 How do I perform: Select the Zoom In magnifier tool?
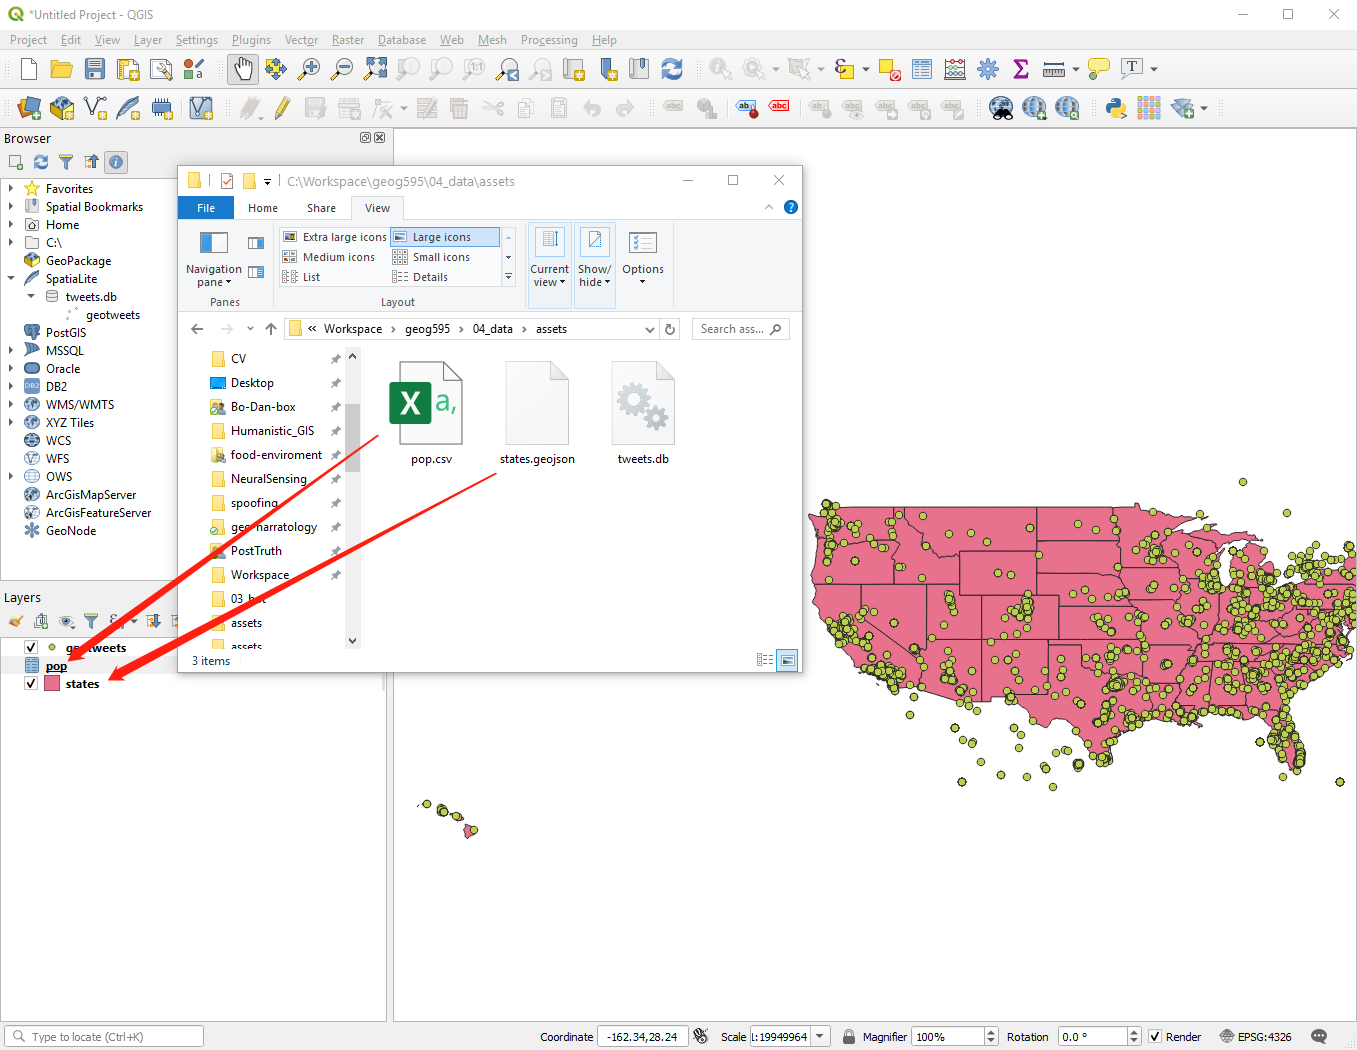click(309, 68)
